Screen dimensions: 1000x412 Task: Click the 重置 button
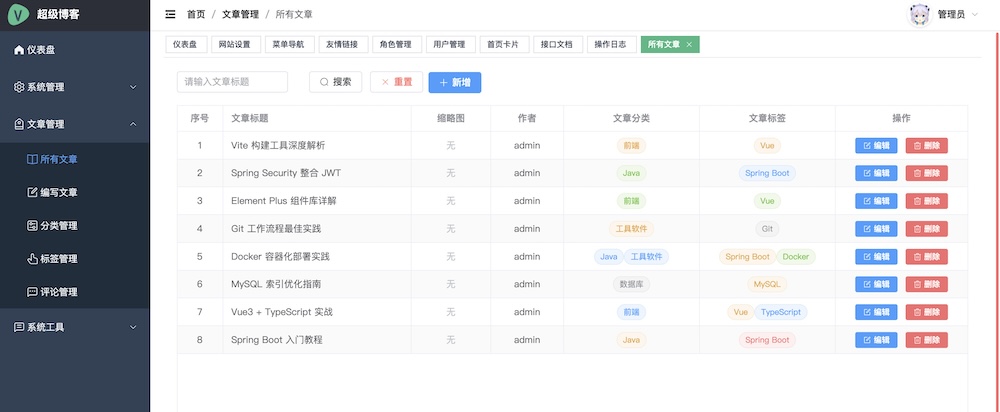(x=396, y=82)
